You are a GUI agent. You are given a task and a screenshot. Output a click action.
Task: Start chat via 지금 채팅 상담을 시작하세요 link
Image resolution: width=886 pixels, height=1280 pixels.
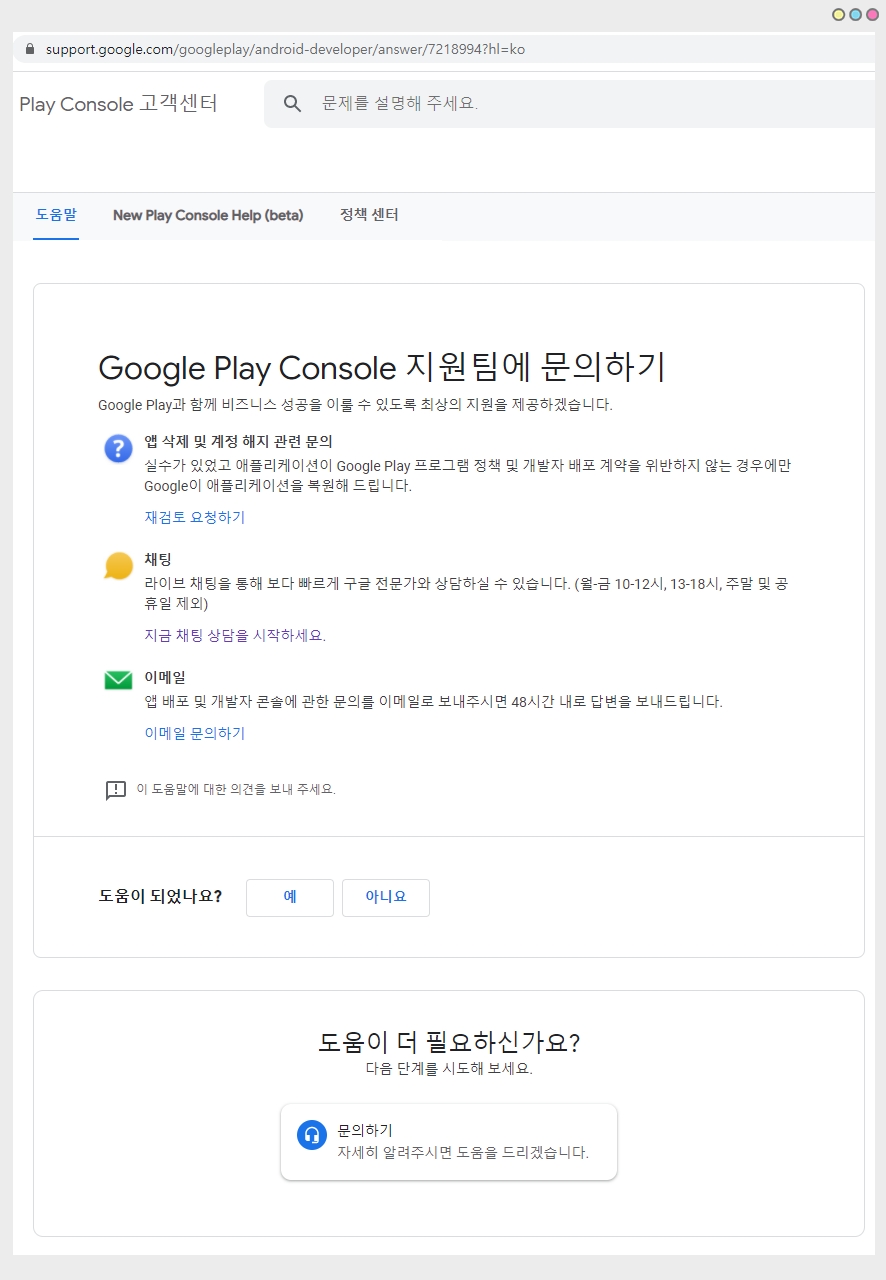(235, 635)
